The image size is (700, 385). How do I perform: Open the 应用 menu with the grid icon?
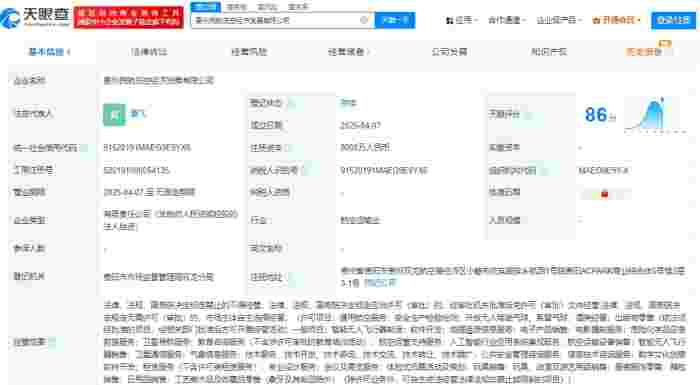tap(462, 20)
